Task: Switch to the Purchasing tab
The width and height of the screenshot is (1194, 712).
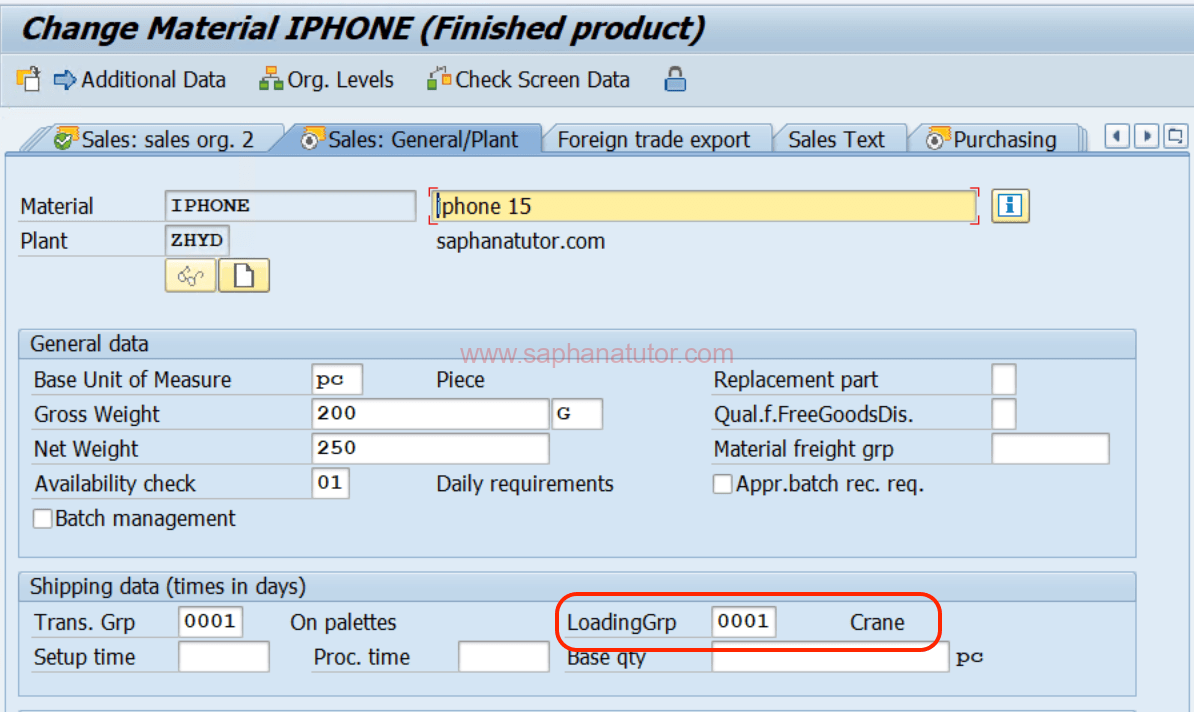Action: coord(992,139)
